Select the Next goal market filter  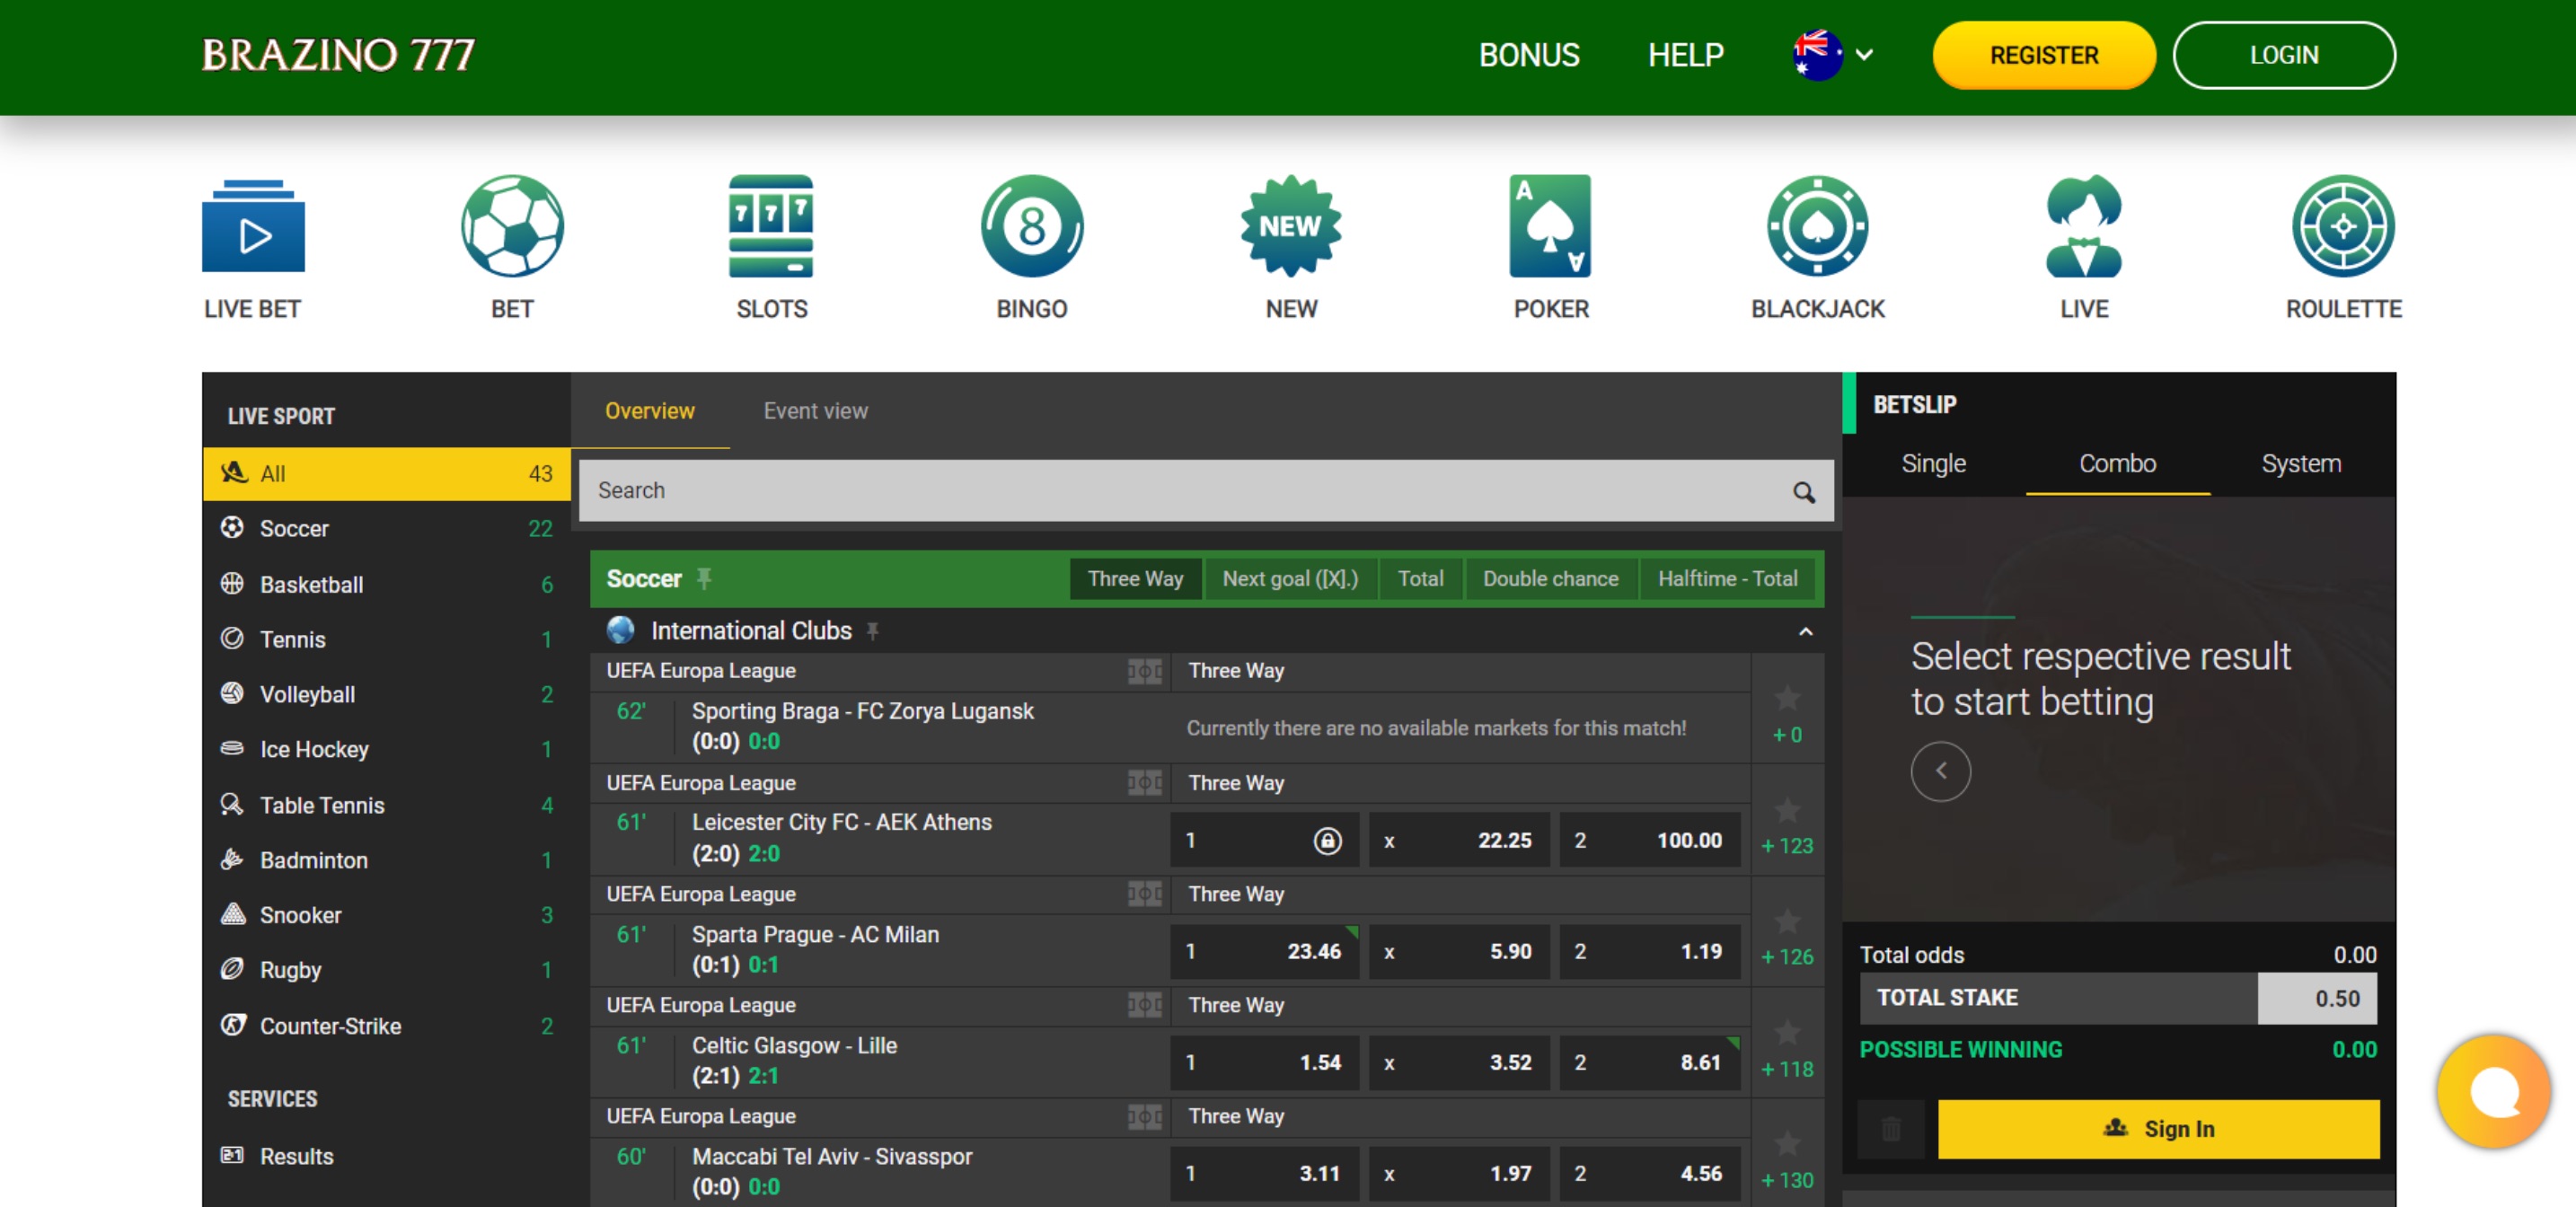[1290, 579]
